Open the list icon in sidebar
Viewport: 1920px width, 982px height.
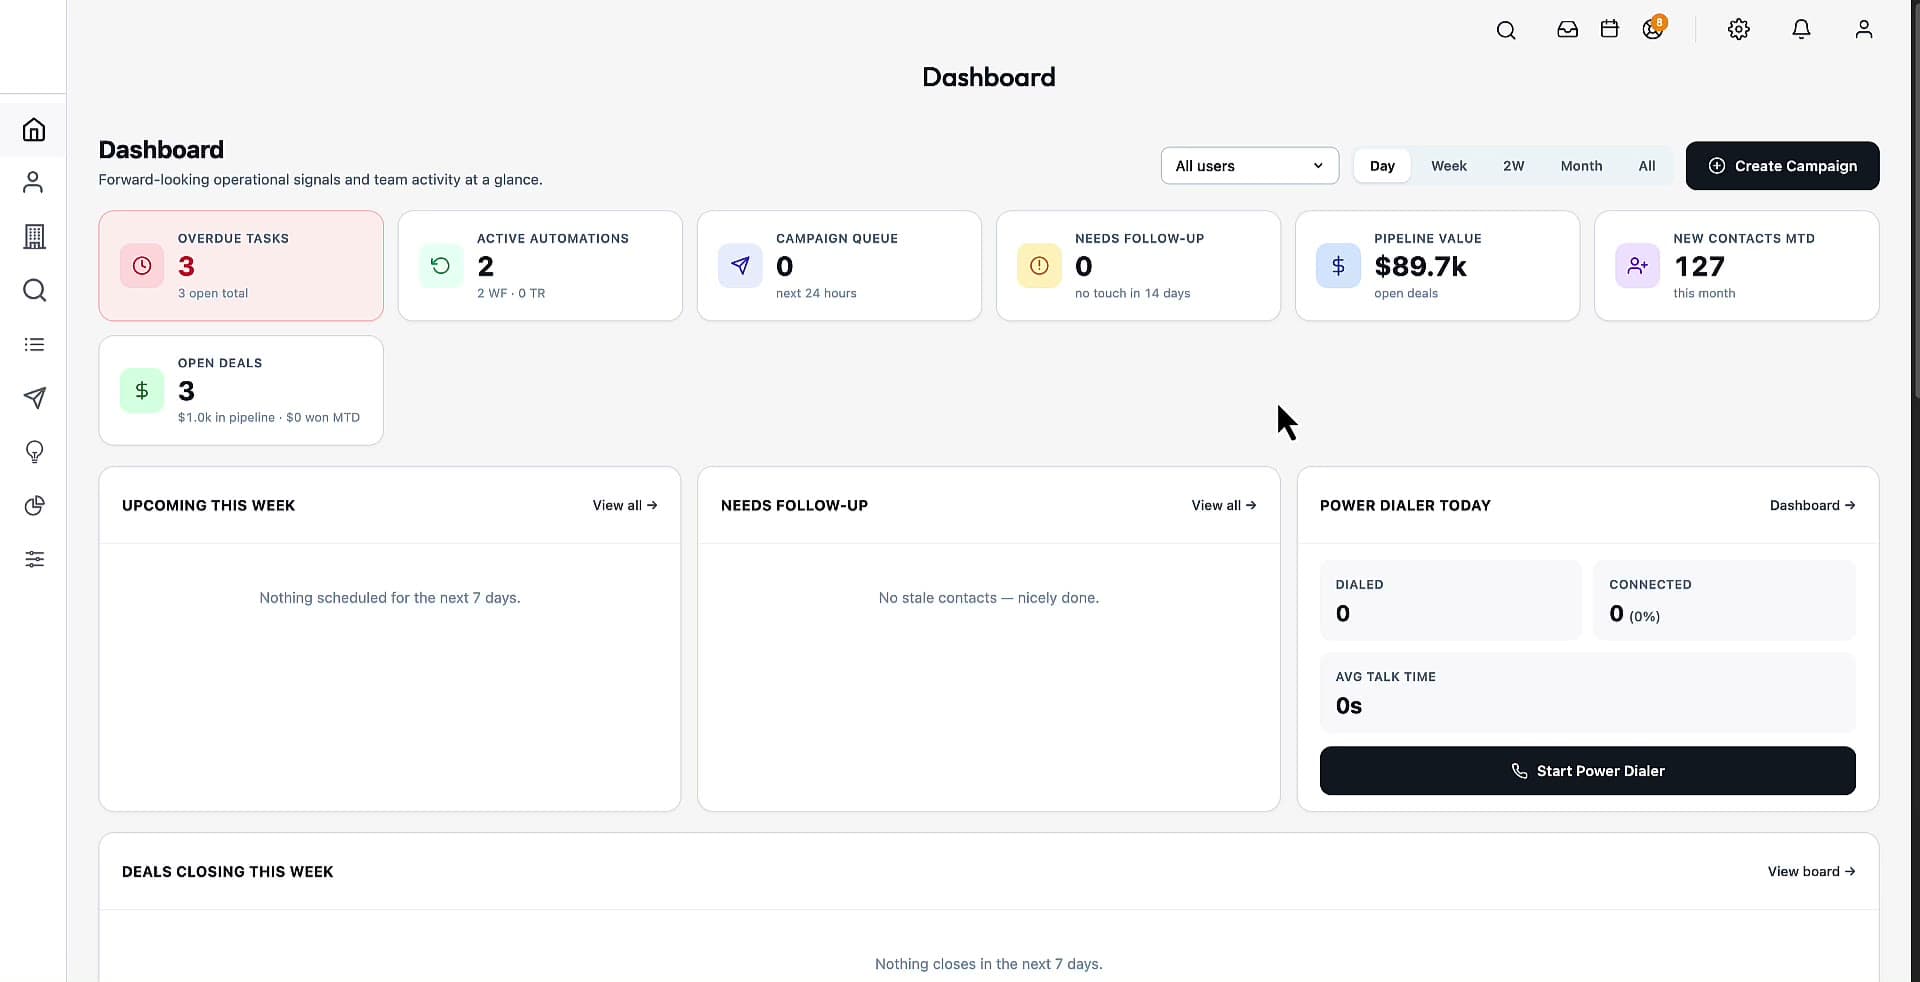coord(34,344)
